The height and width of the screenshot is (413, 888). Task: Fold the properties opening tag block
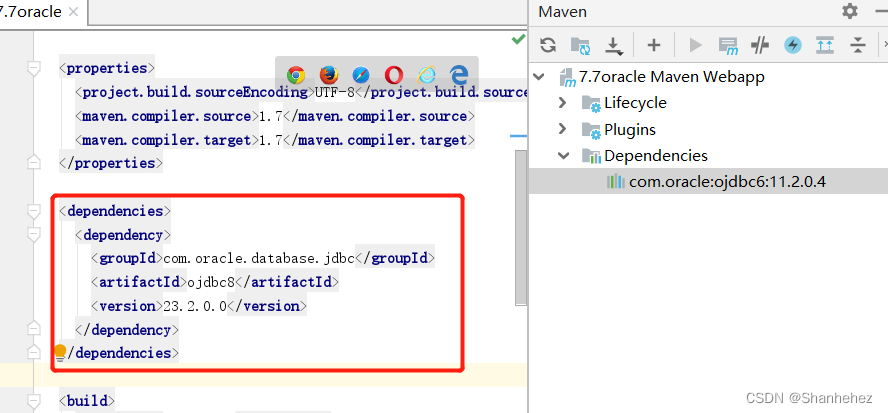coord(34,69)
